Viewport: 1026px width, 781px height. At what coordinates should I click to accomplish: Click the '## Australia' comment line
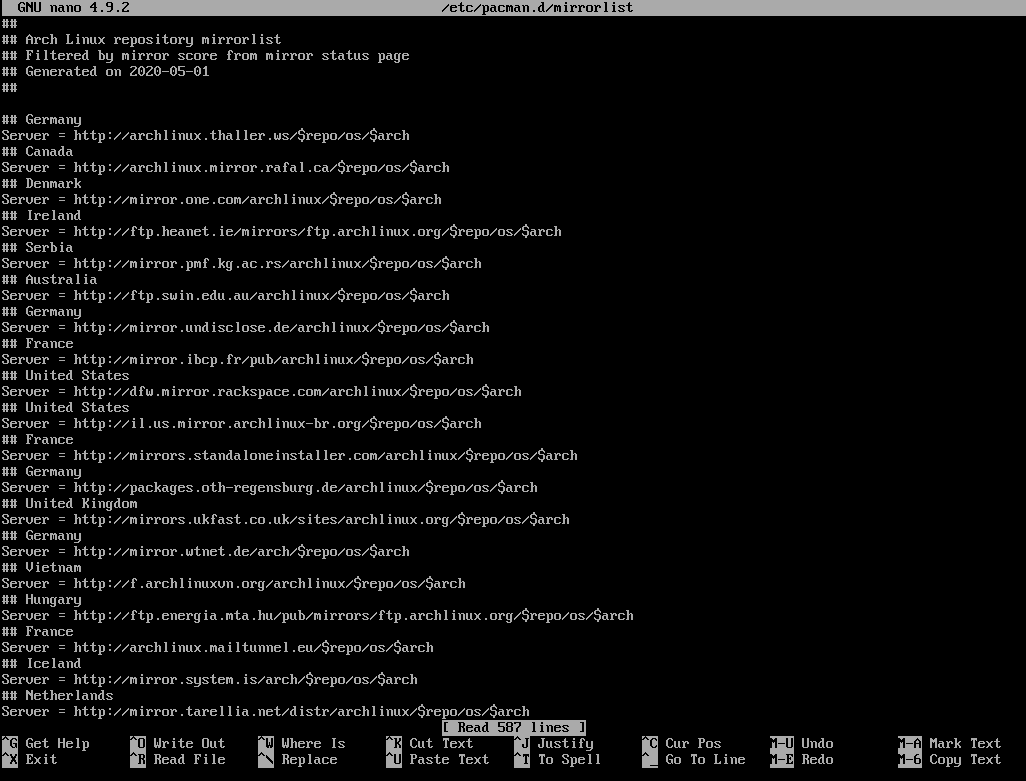click(x=49, y=280)
